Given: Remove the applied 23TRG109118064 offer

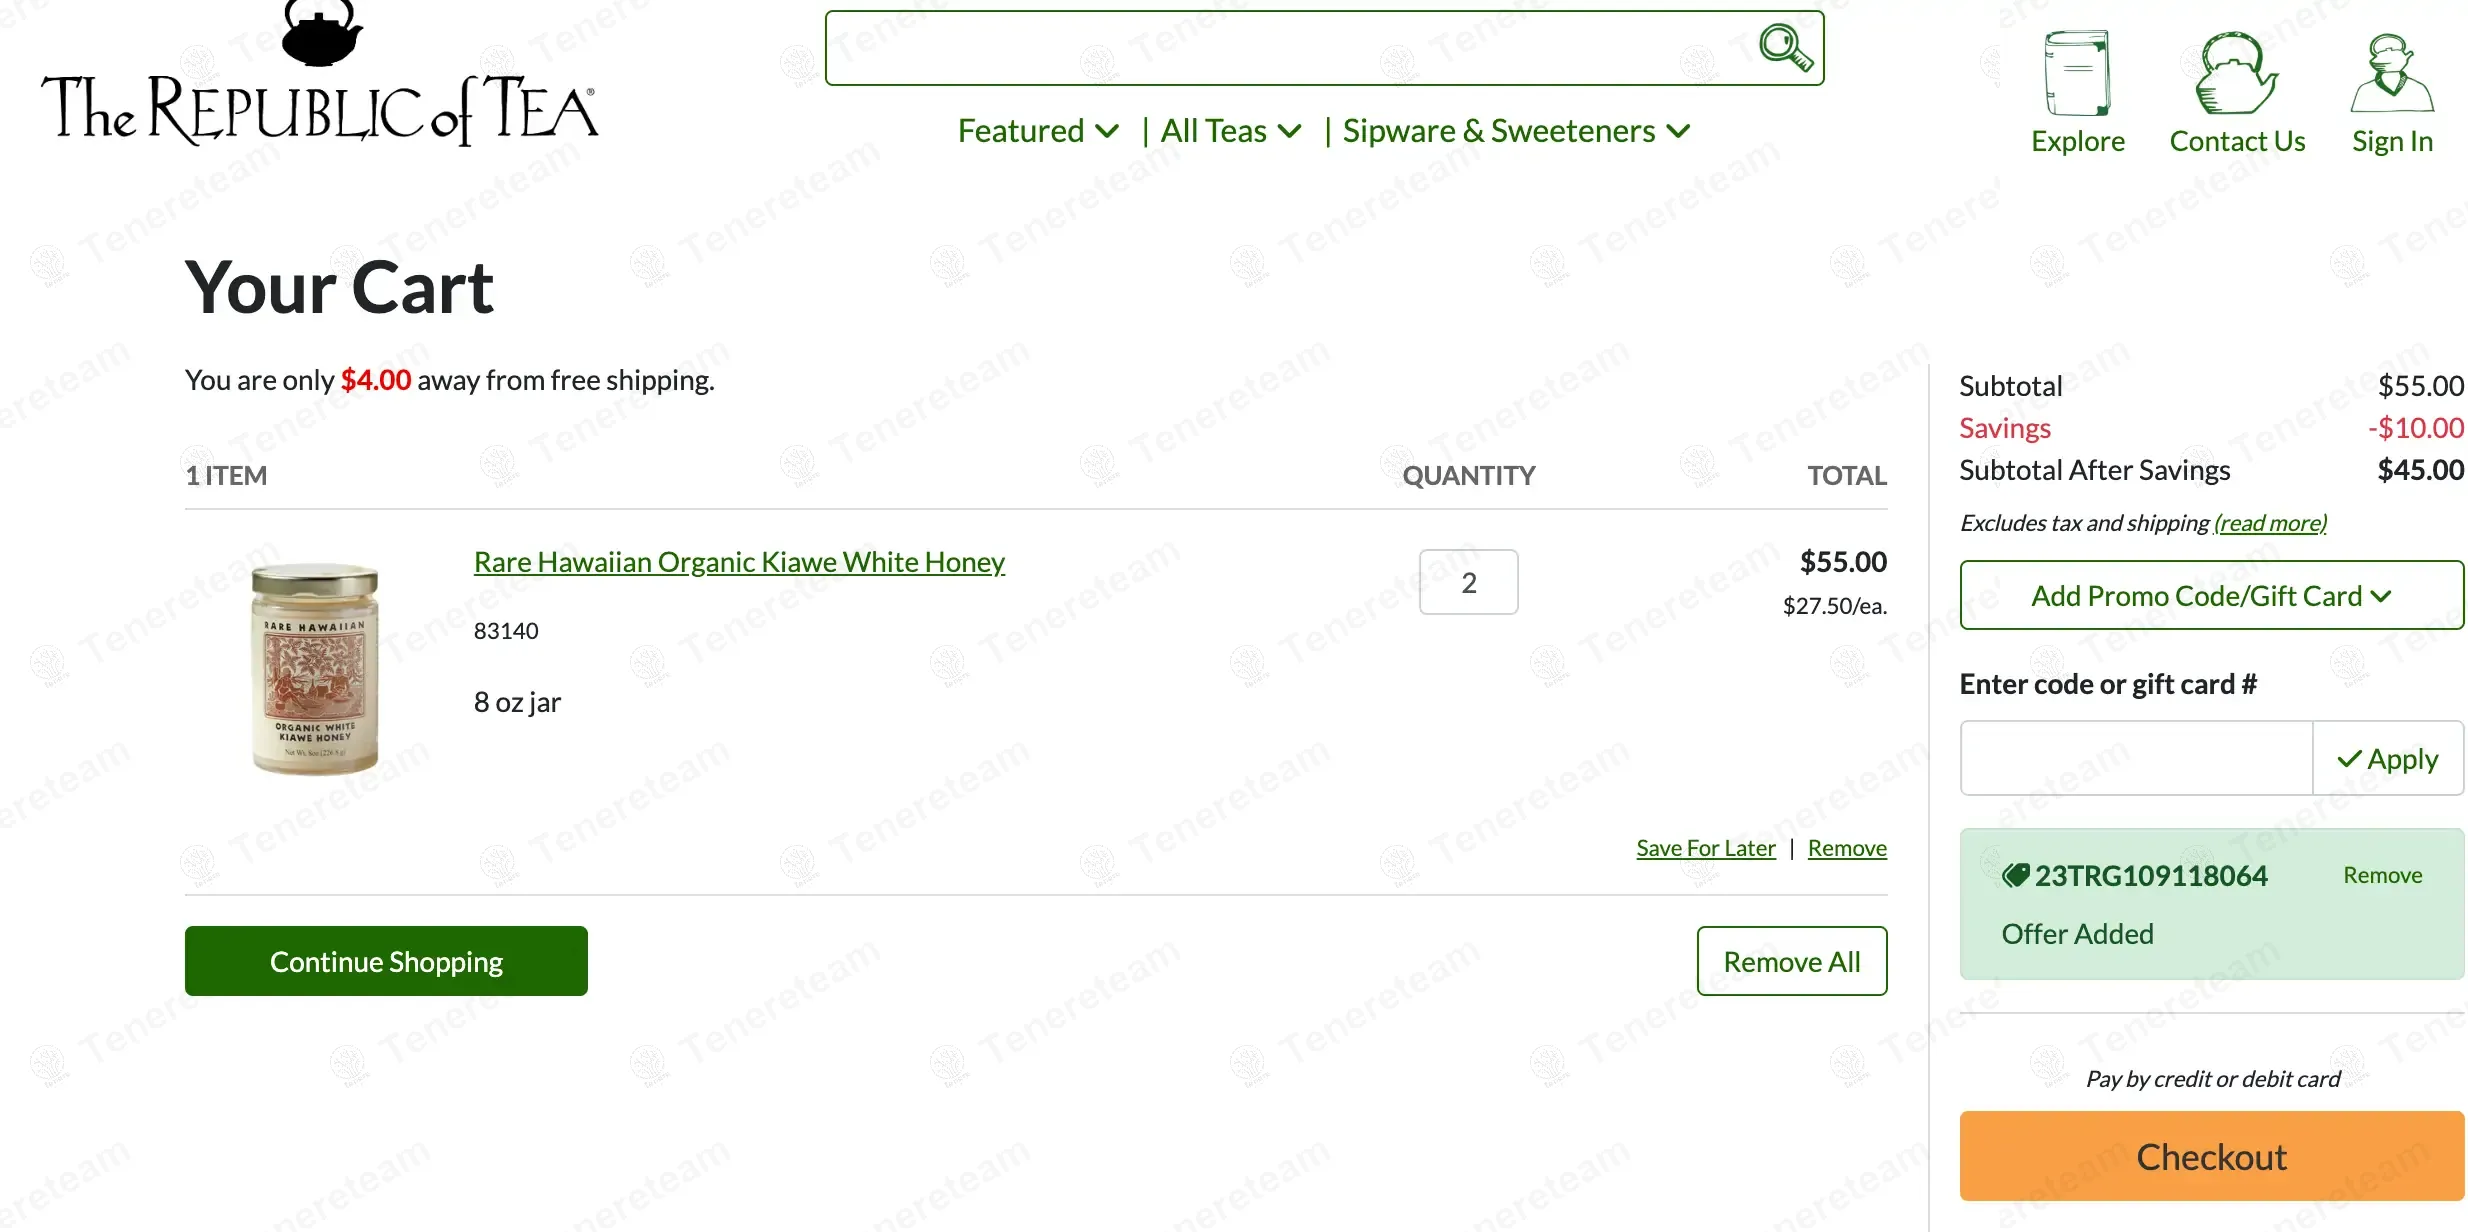Looking at the screenshot, I should pyautogui.click(x=2382, y=875).
